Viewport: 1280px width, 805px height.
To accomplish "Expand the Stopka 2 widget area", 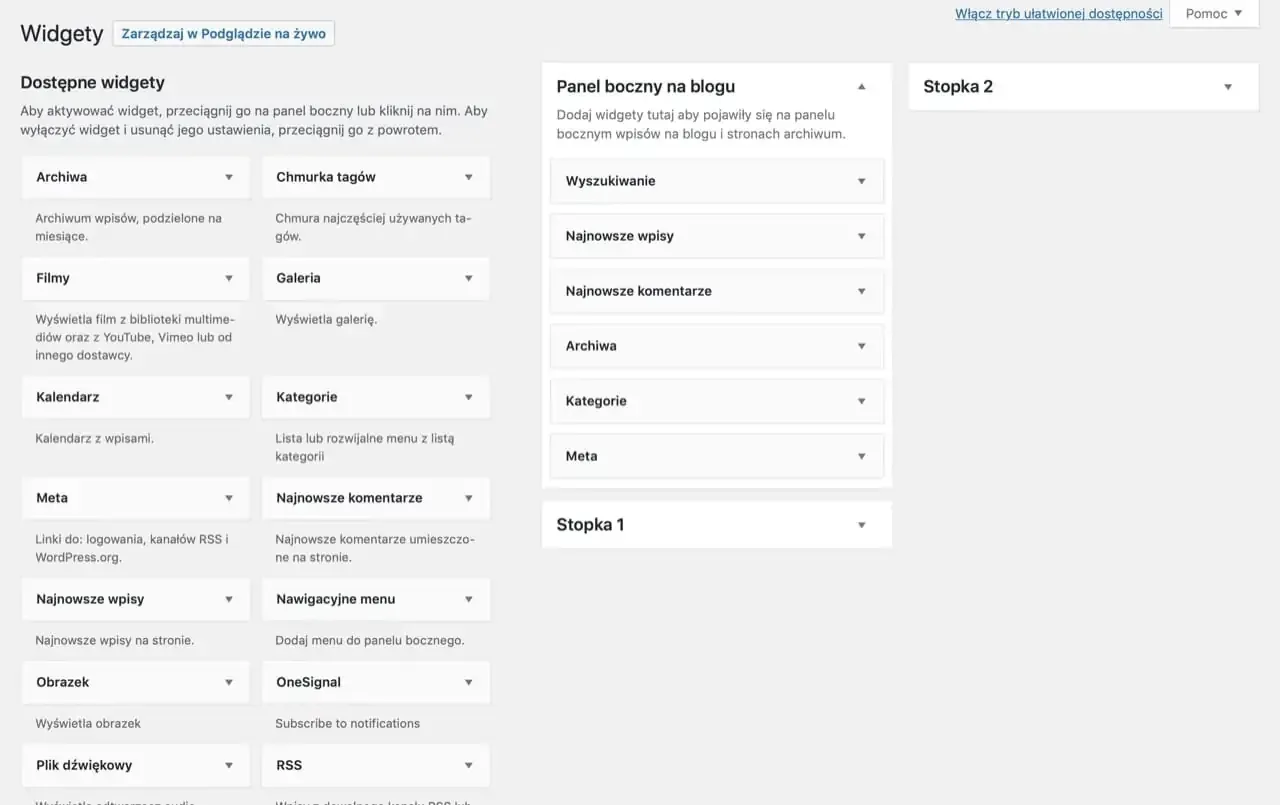I will [x=1228, y=87].
